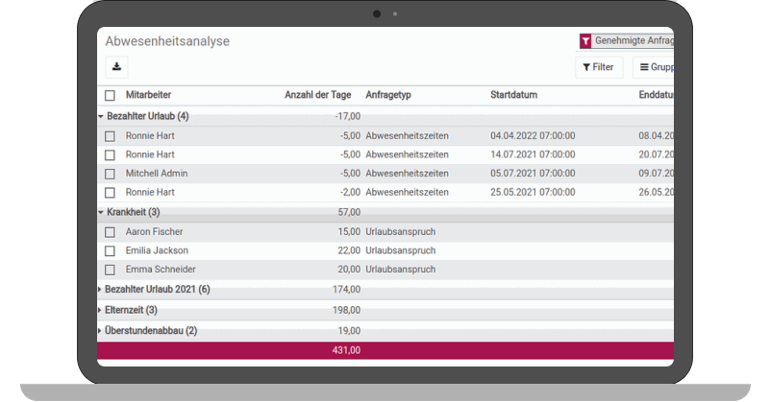Click start date 14.07.2021 07:00:00
The width and height of the screenshot is (770, 402).
coord(533,155)
